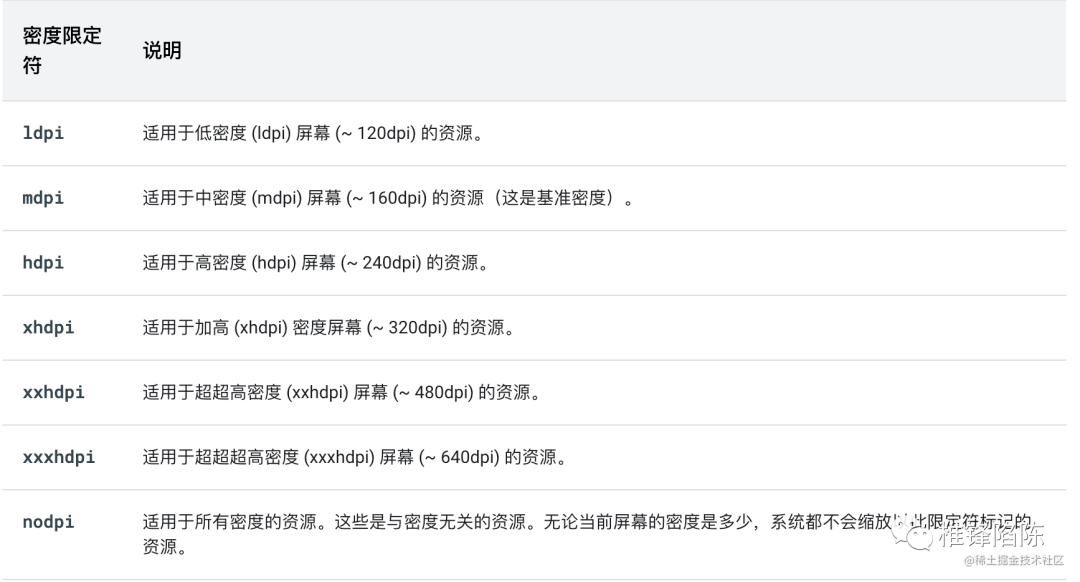Select the ldpi qualifier label

coord(44,133)
